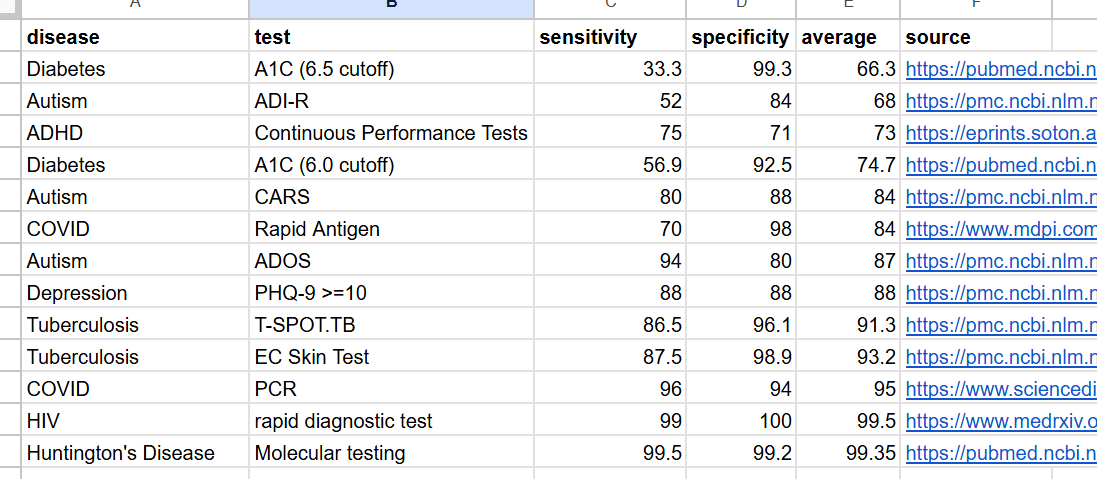Select the "Rapid Antigen" test cell

(x=317, y=229)
